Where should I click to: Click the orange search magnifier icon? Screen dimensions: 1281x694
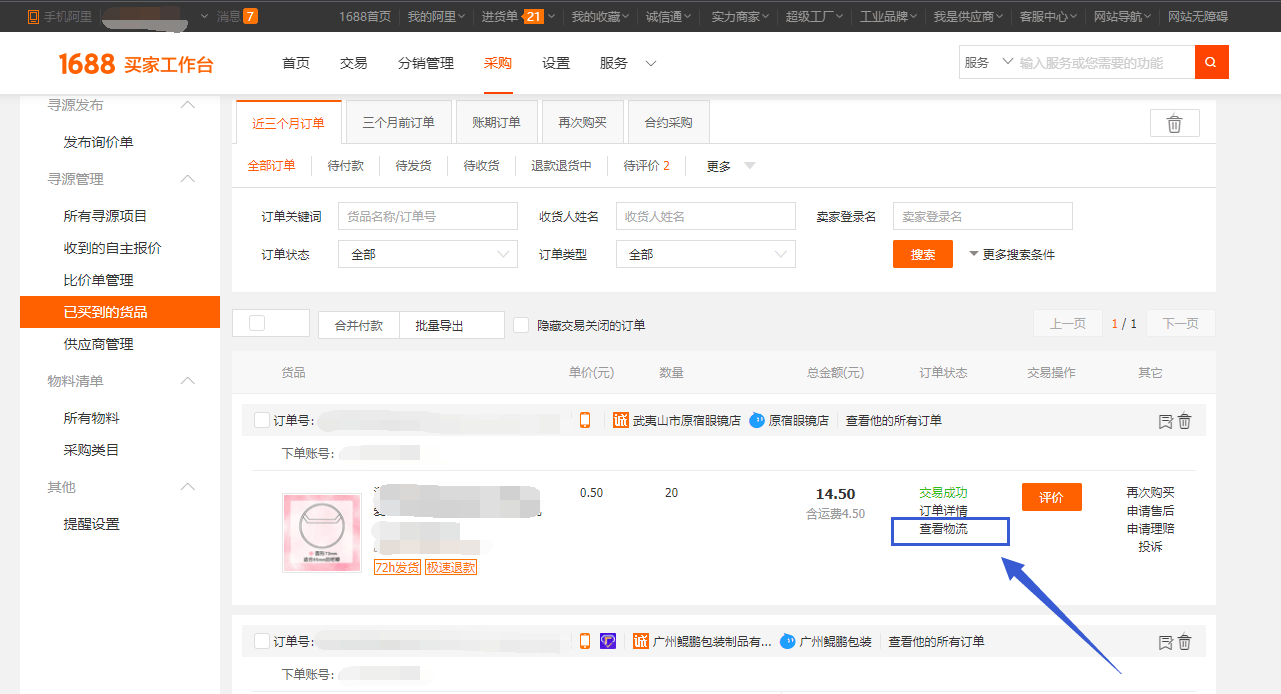(1211, 62)
